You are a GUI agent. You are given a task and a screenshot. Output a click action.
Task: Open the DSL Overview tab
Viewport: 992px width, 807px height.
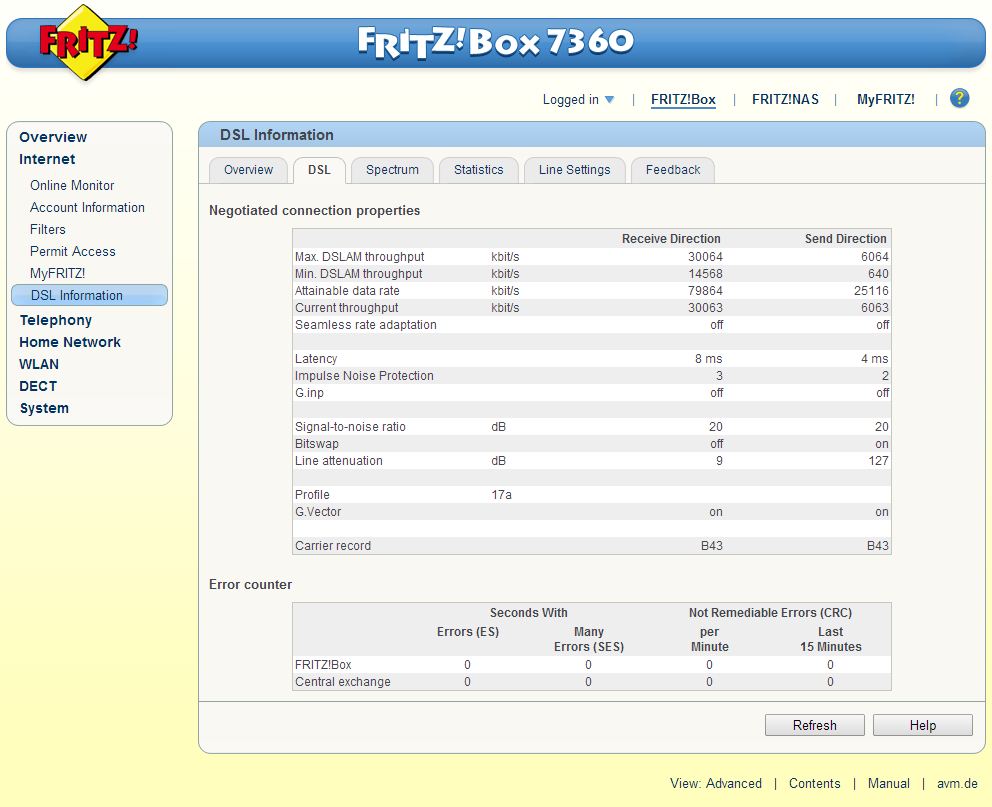click(248, 170)
